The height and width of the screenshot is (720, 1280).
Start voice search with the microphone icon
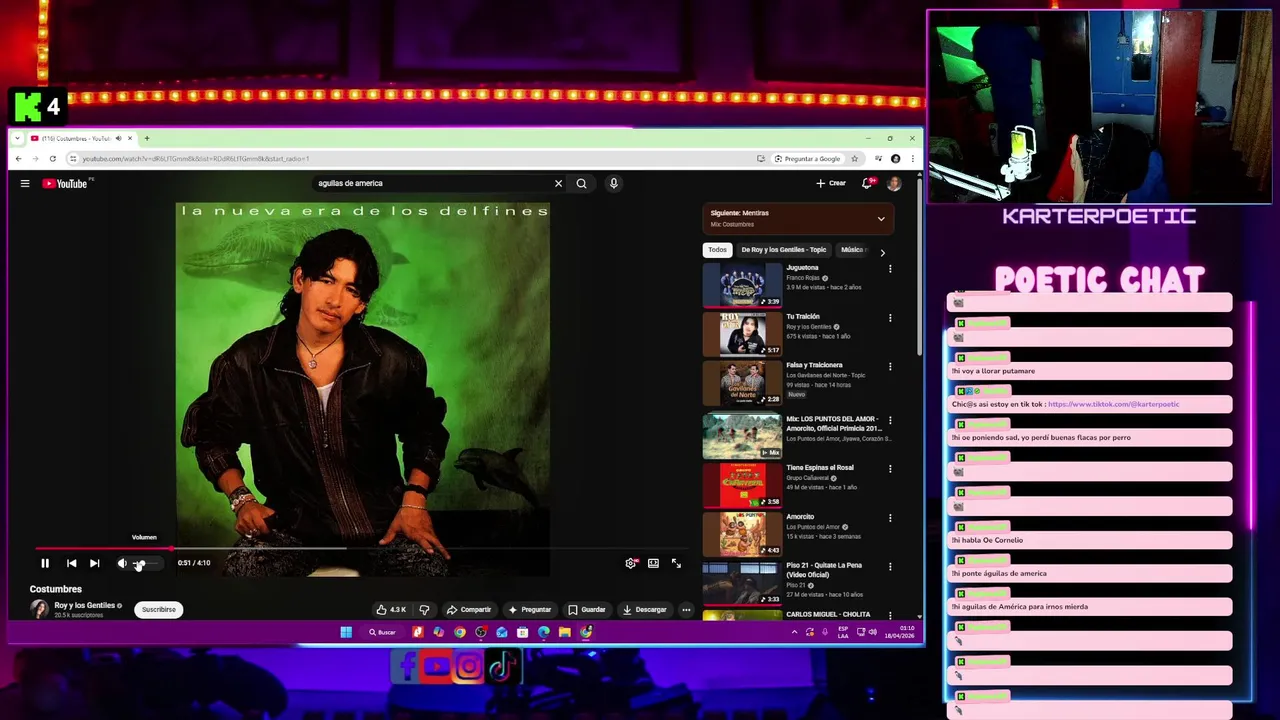click(613, 183)
